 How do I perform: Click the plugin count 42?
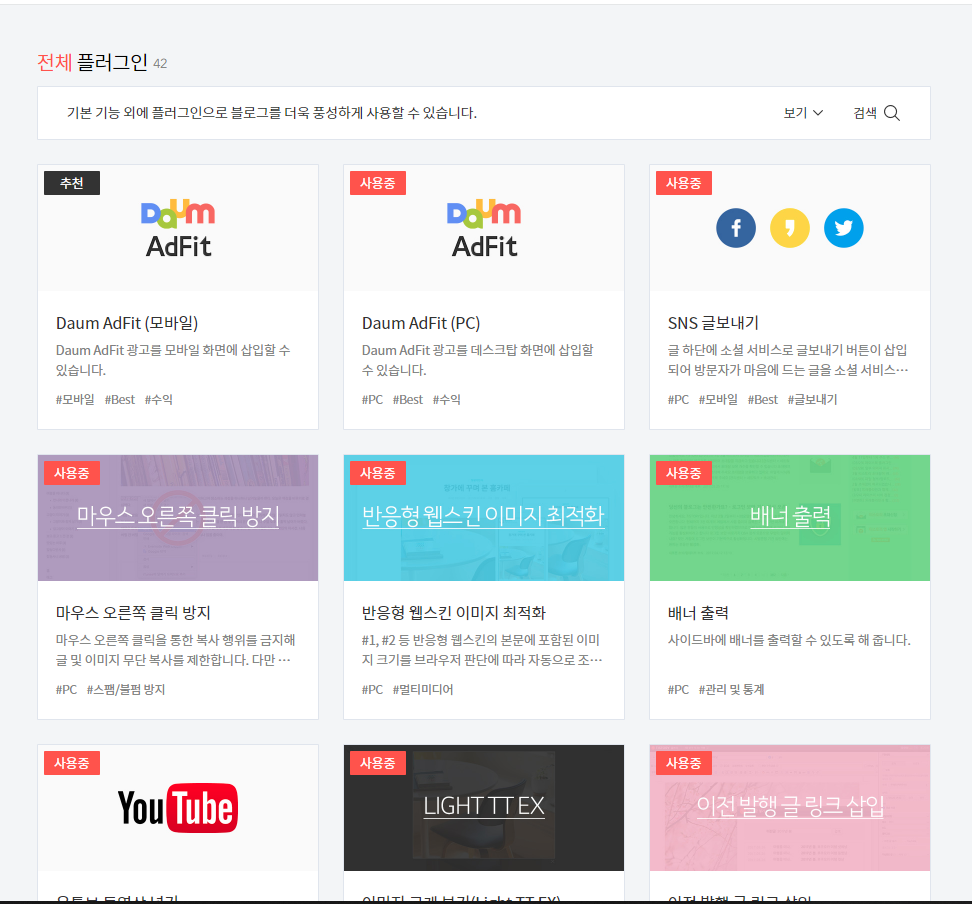tap(160, 64)
